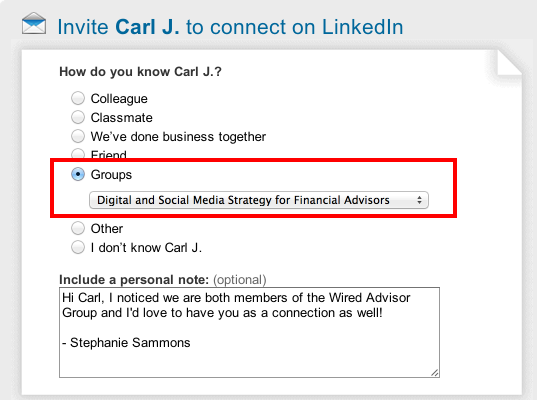Click the "Classmate" label text
This screenshot has width=537, height=400.
pyautogui.click(x=122, y=117)
